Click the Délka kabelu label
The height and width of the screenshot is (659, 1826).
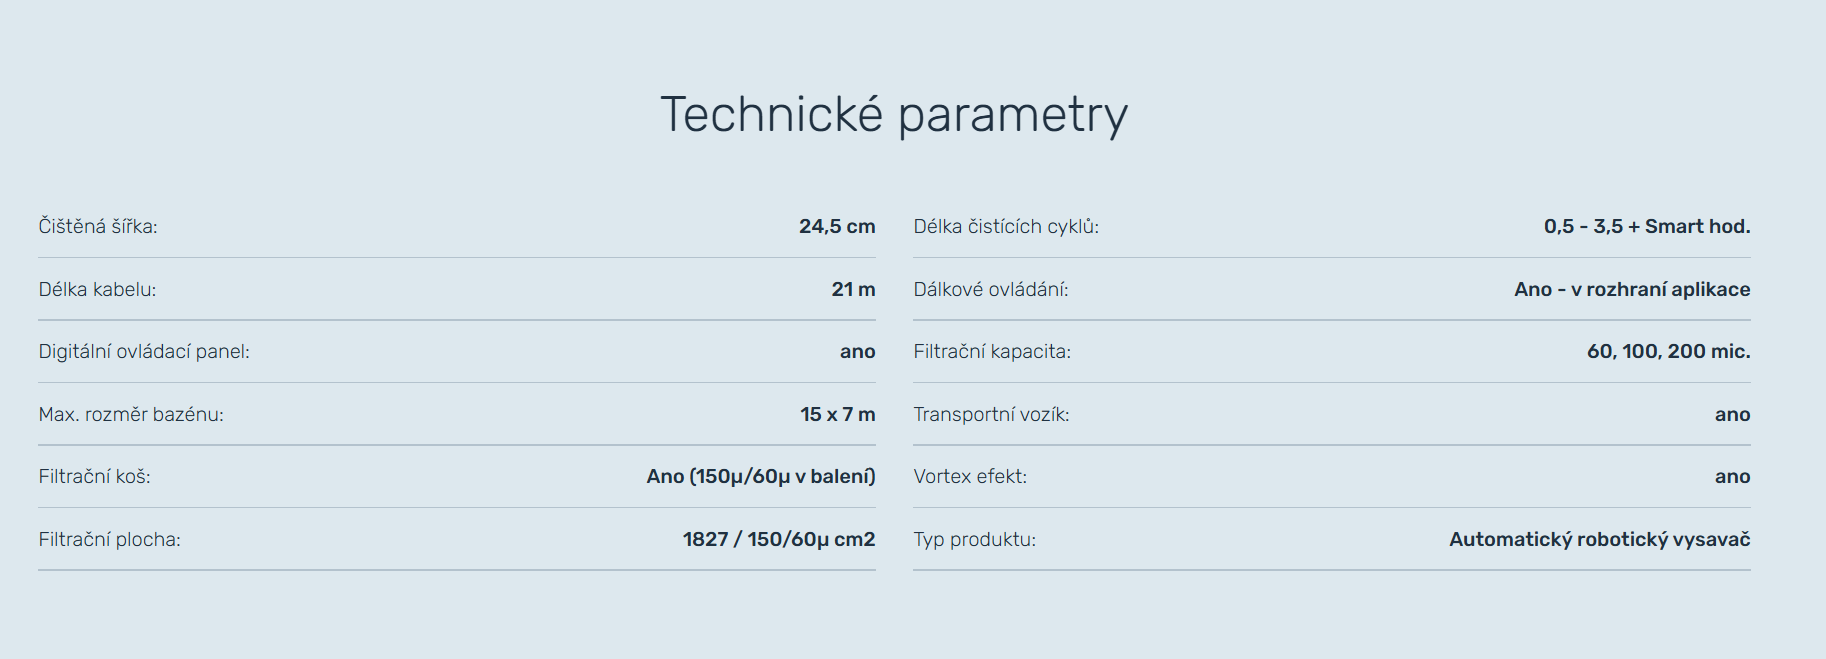click(x=97, y=290)
